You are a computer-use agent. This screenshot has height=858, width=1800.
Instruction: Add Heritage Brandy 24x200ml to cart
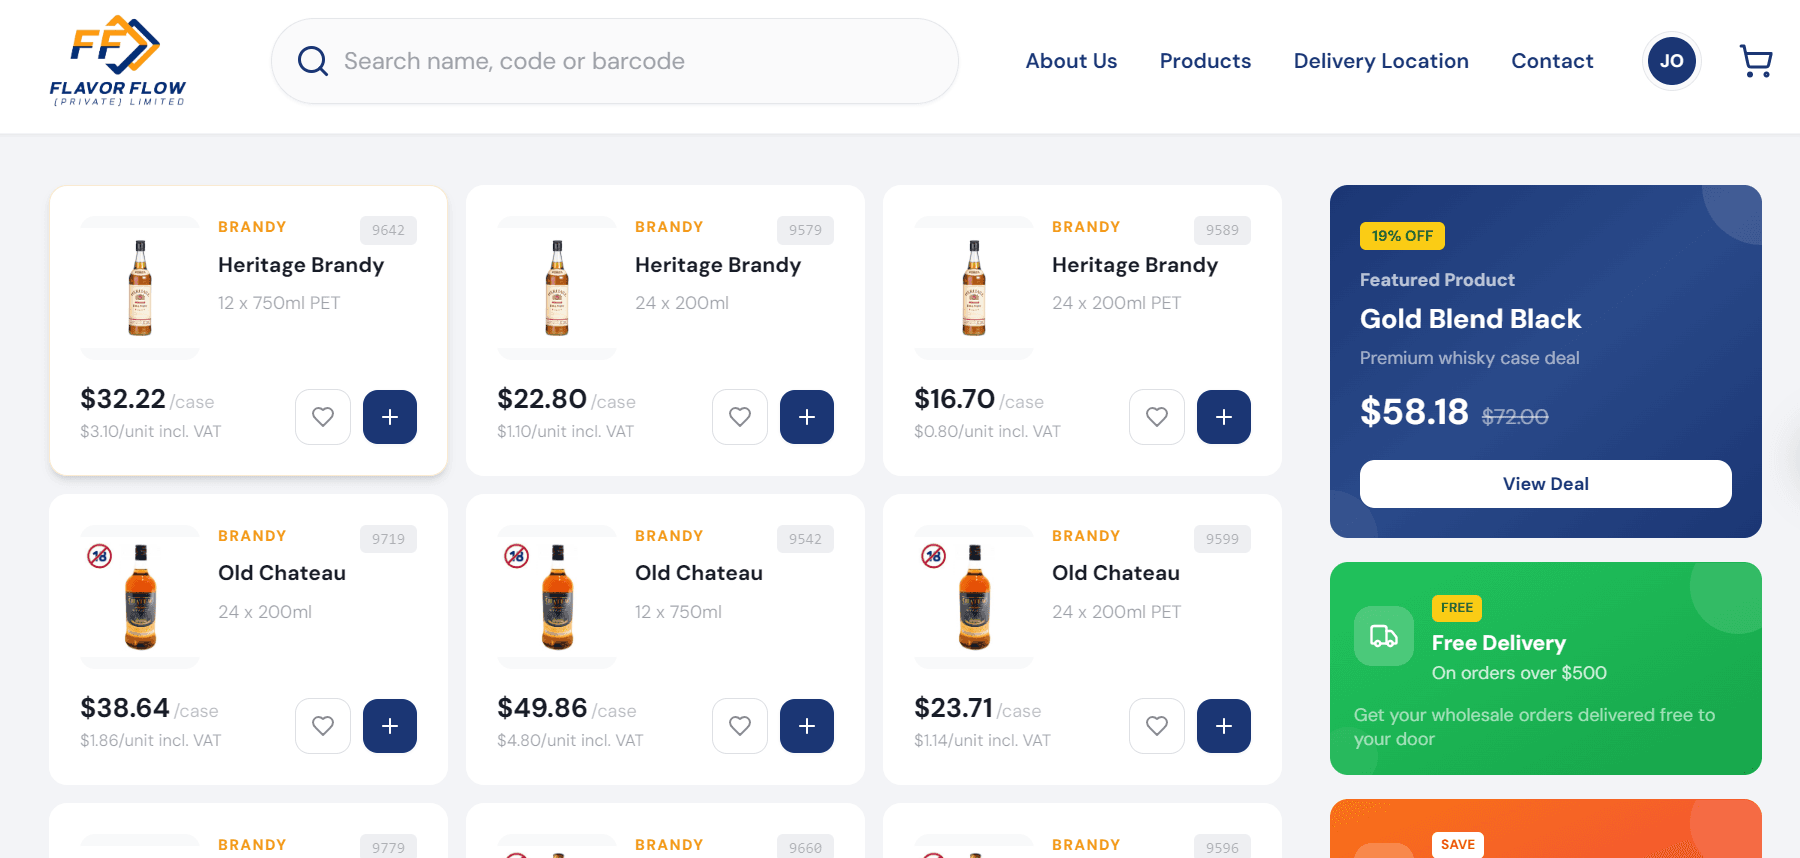click(807, 417)
